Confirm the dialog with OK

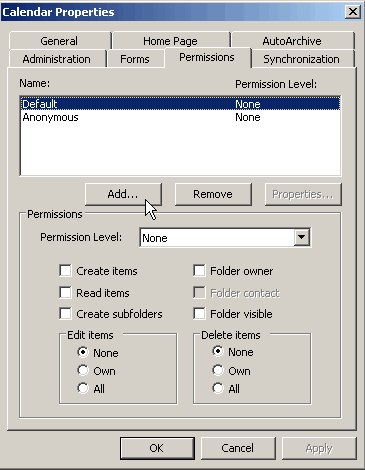click(157, 448)
